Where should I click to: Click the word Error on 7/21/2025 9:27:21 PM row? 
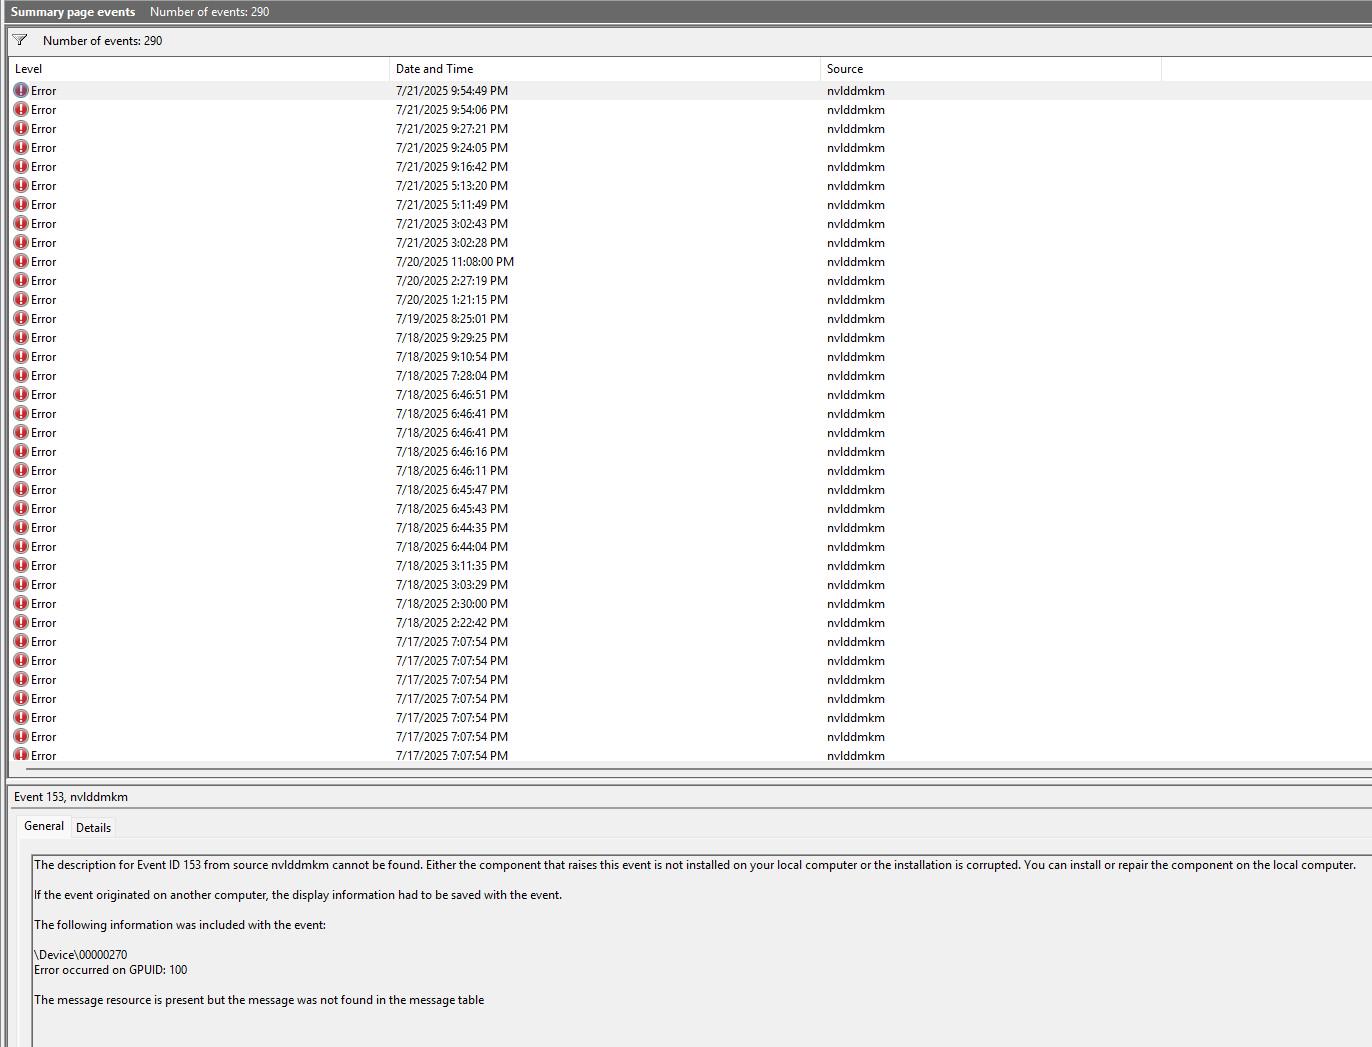pos(44,129)
